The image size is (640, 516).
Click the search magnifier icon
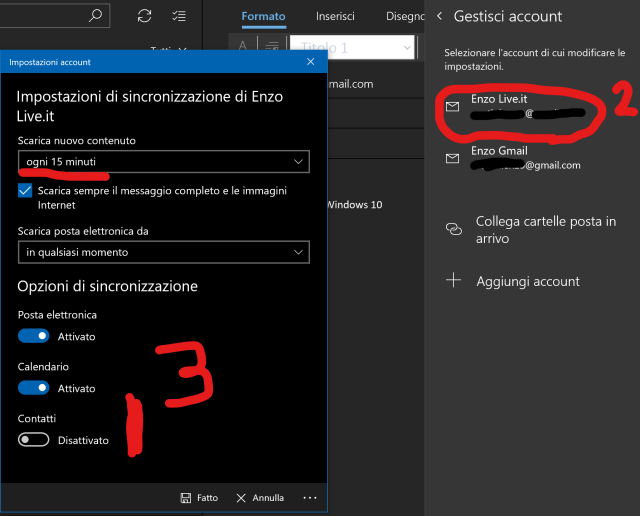95,16
